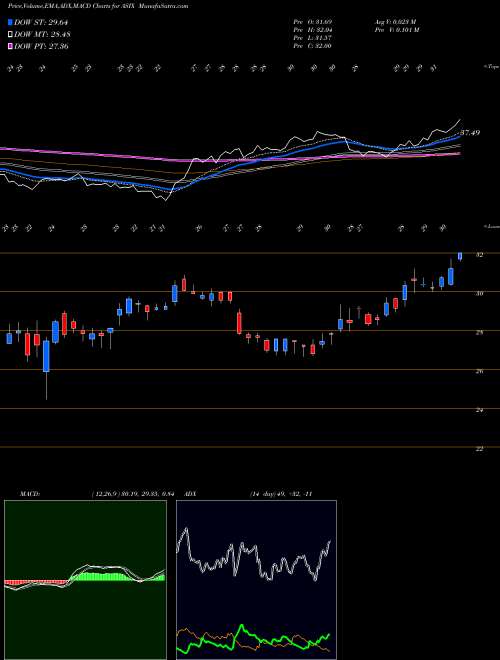Click the Avg V volume readout

click(x=395, y=22)
